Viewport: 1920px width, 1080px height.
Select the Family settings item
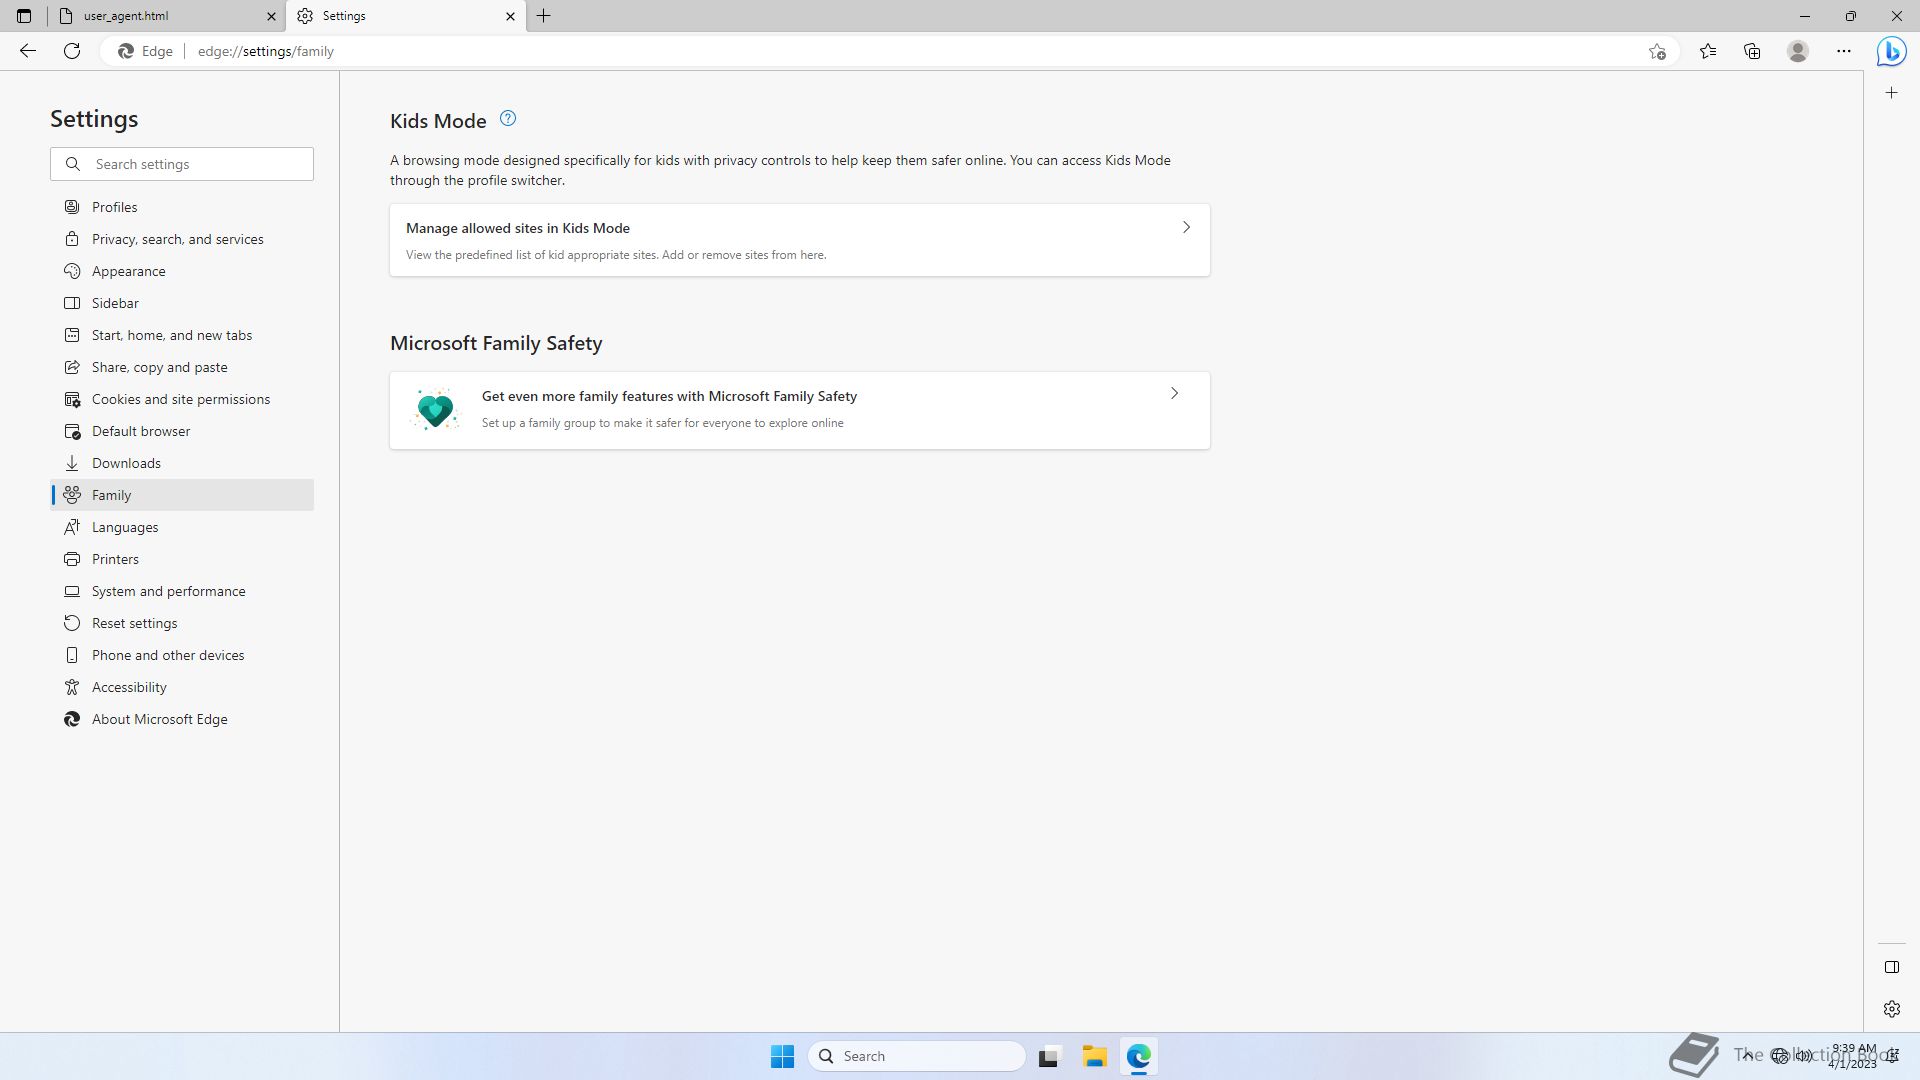coord(182,495)
